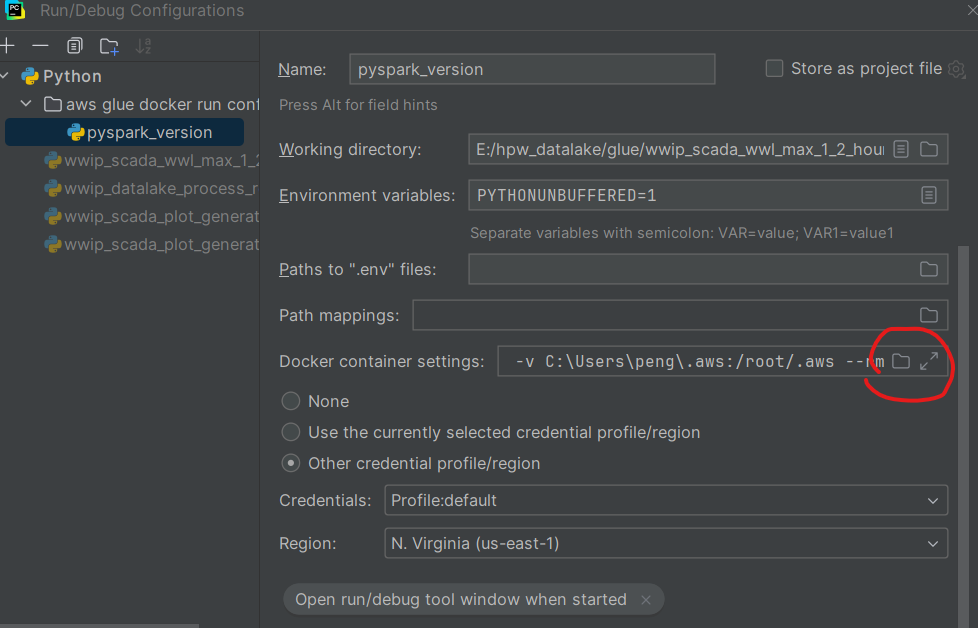Open the Credentials profile dropdown

click(933, 500)
